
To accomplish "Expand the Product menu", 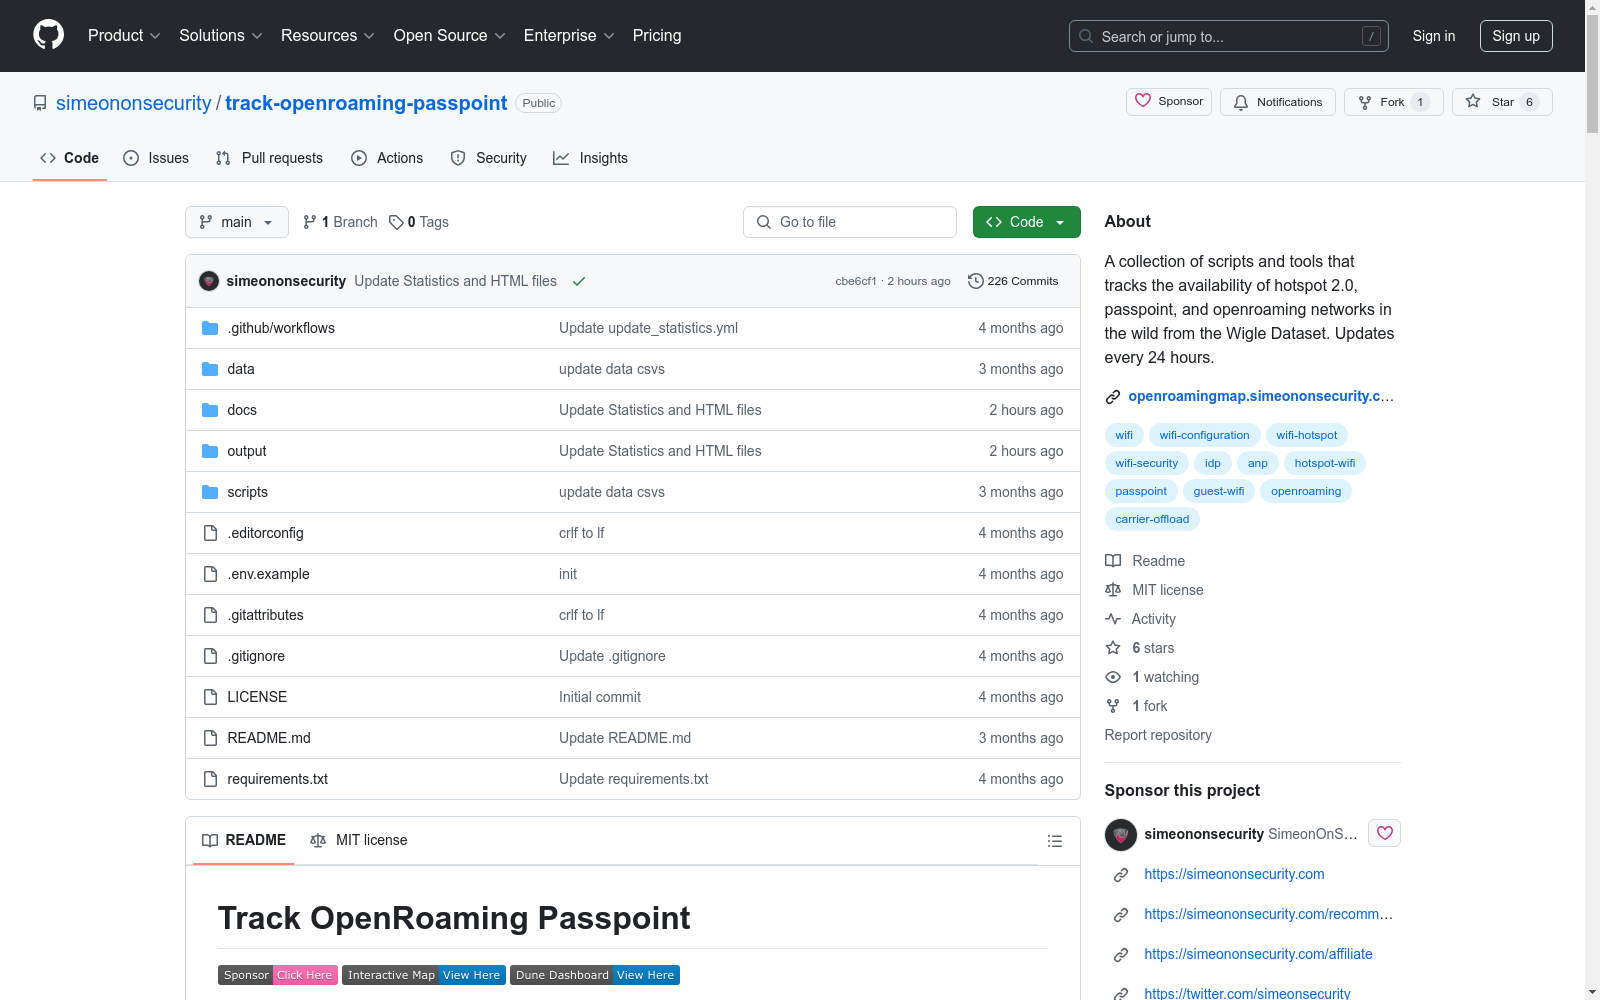I will (124, 36).
